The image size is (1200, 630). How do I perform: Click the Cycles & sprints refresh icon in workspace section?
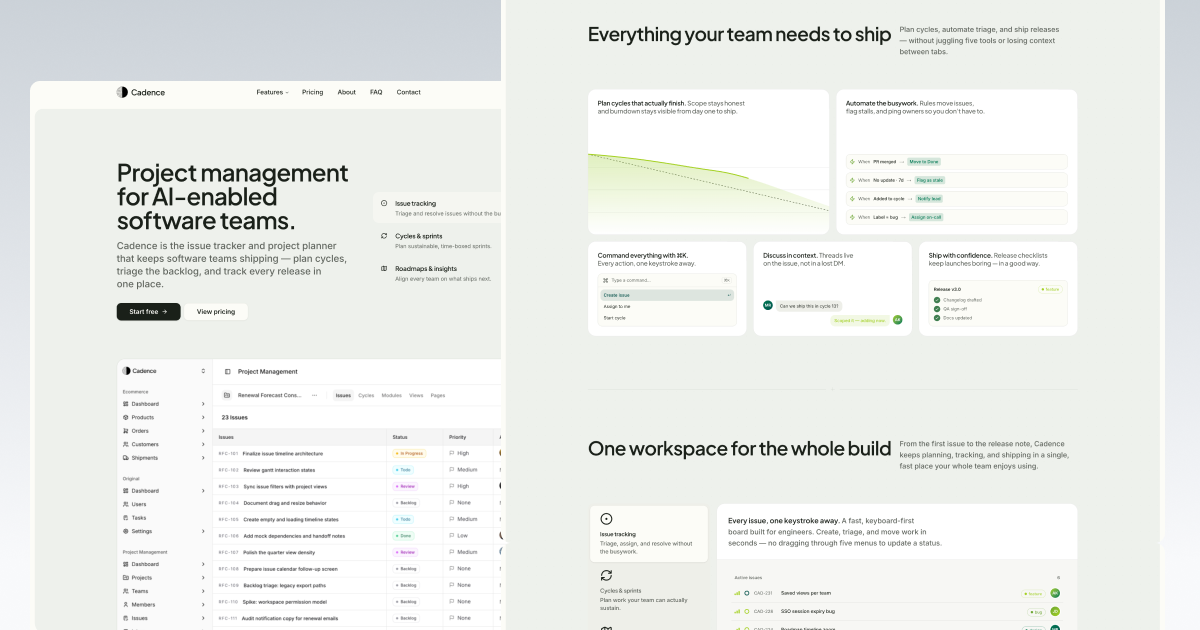pyautogui.click(x=606, y=575)
